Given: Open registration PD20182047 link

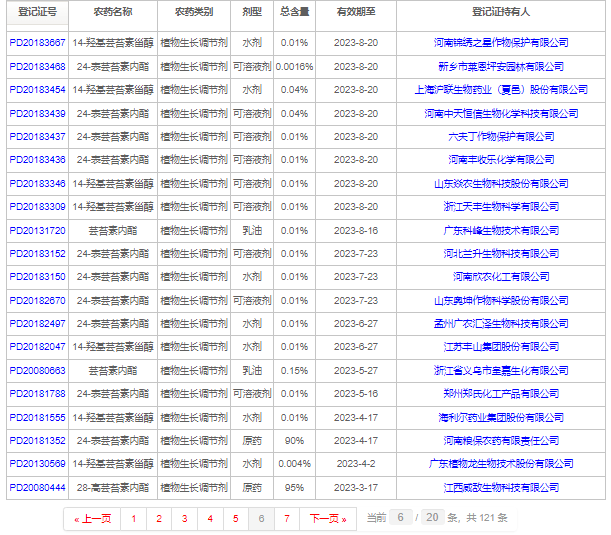Looking at the screenshot, I should pos(37,347).
